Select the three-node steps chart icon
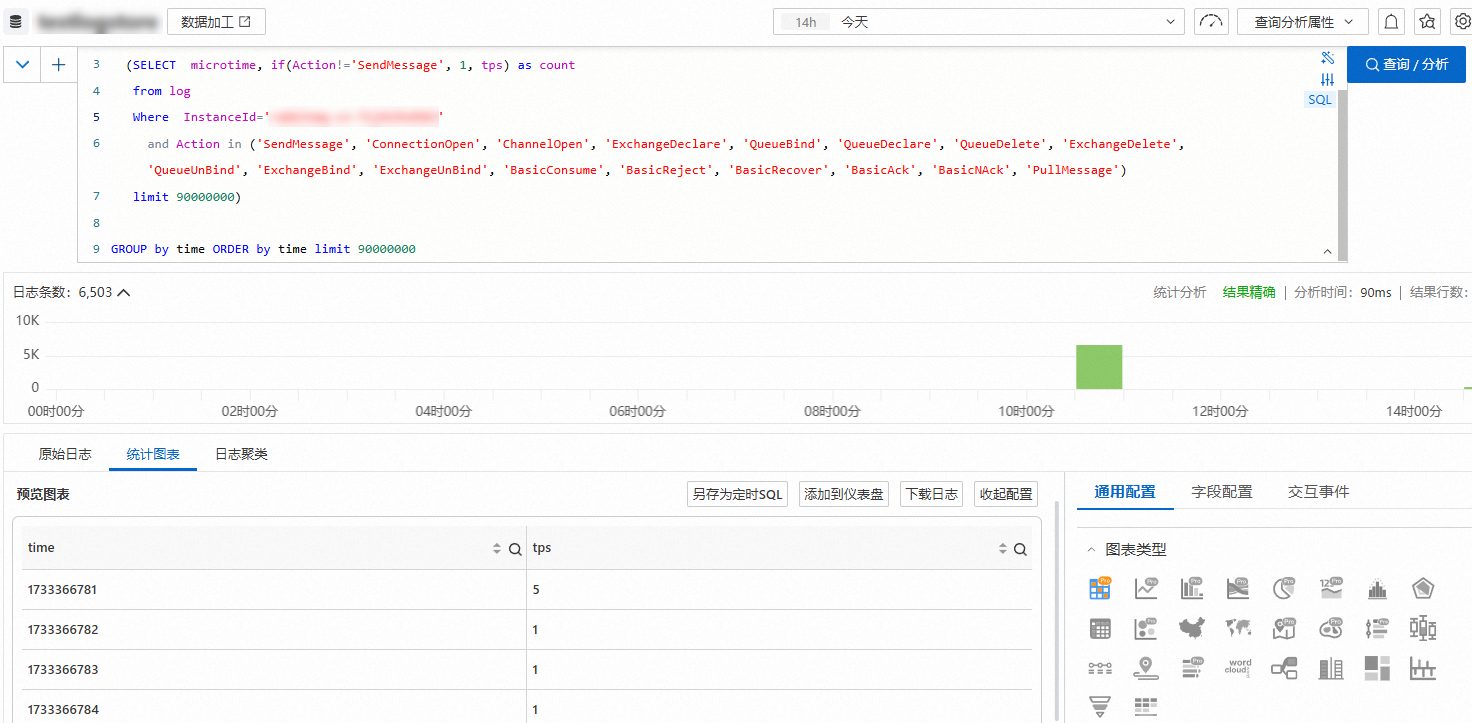This screenshot has width=1472, height=723. coord(1100,668)
